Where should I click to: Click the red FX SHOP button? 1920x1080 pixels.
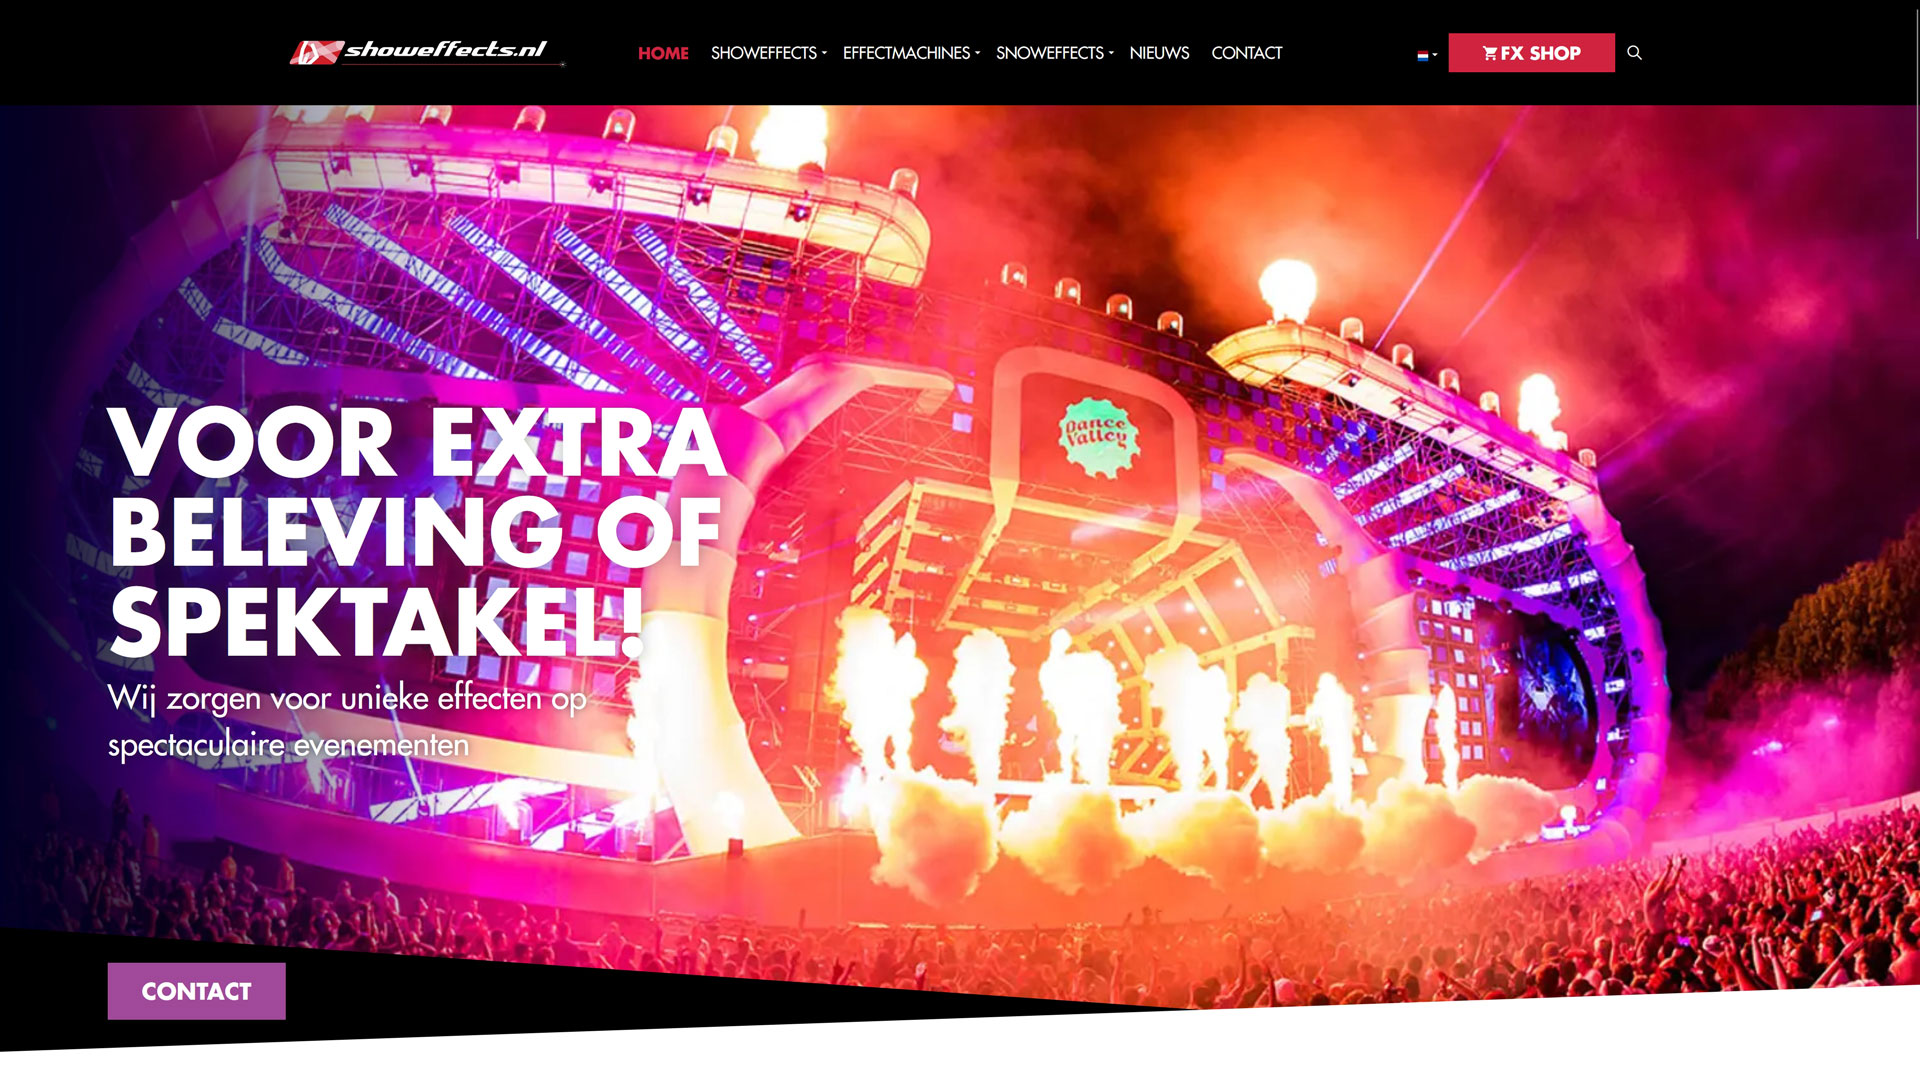(1531, 53)
